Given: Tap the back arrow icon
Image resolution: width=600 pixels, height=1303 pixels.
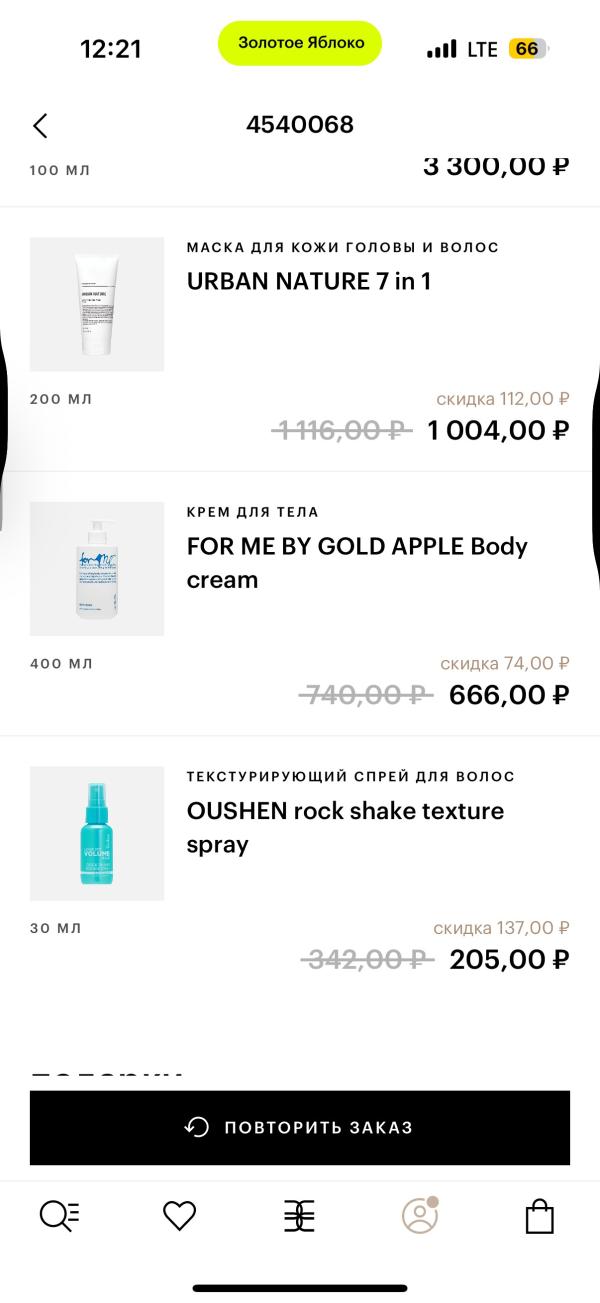Looking at the screenshot, I should [40, 125].
